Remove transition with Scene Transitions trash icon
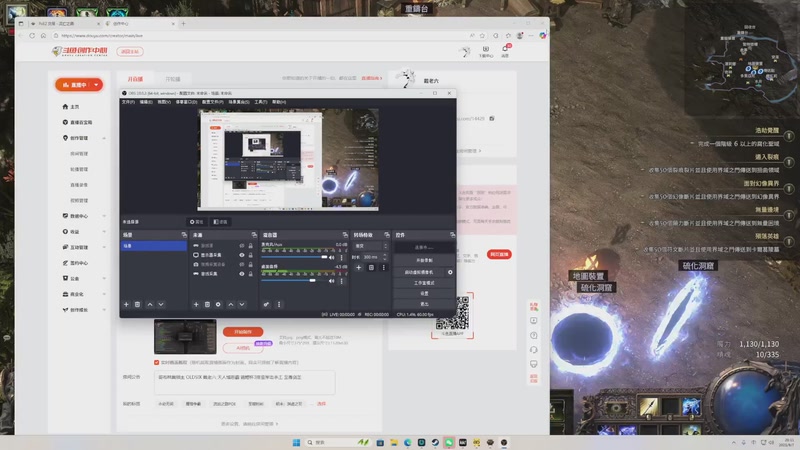 pyautogui.click(x=371, y=267)
